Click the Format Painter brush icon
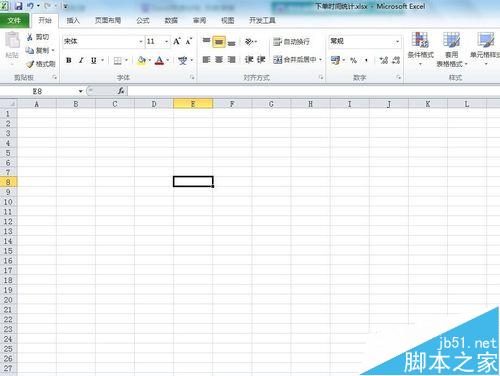The image size is (500, 376). point(30,64)
